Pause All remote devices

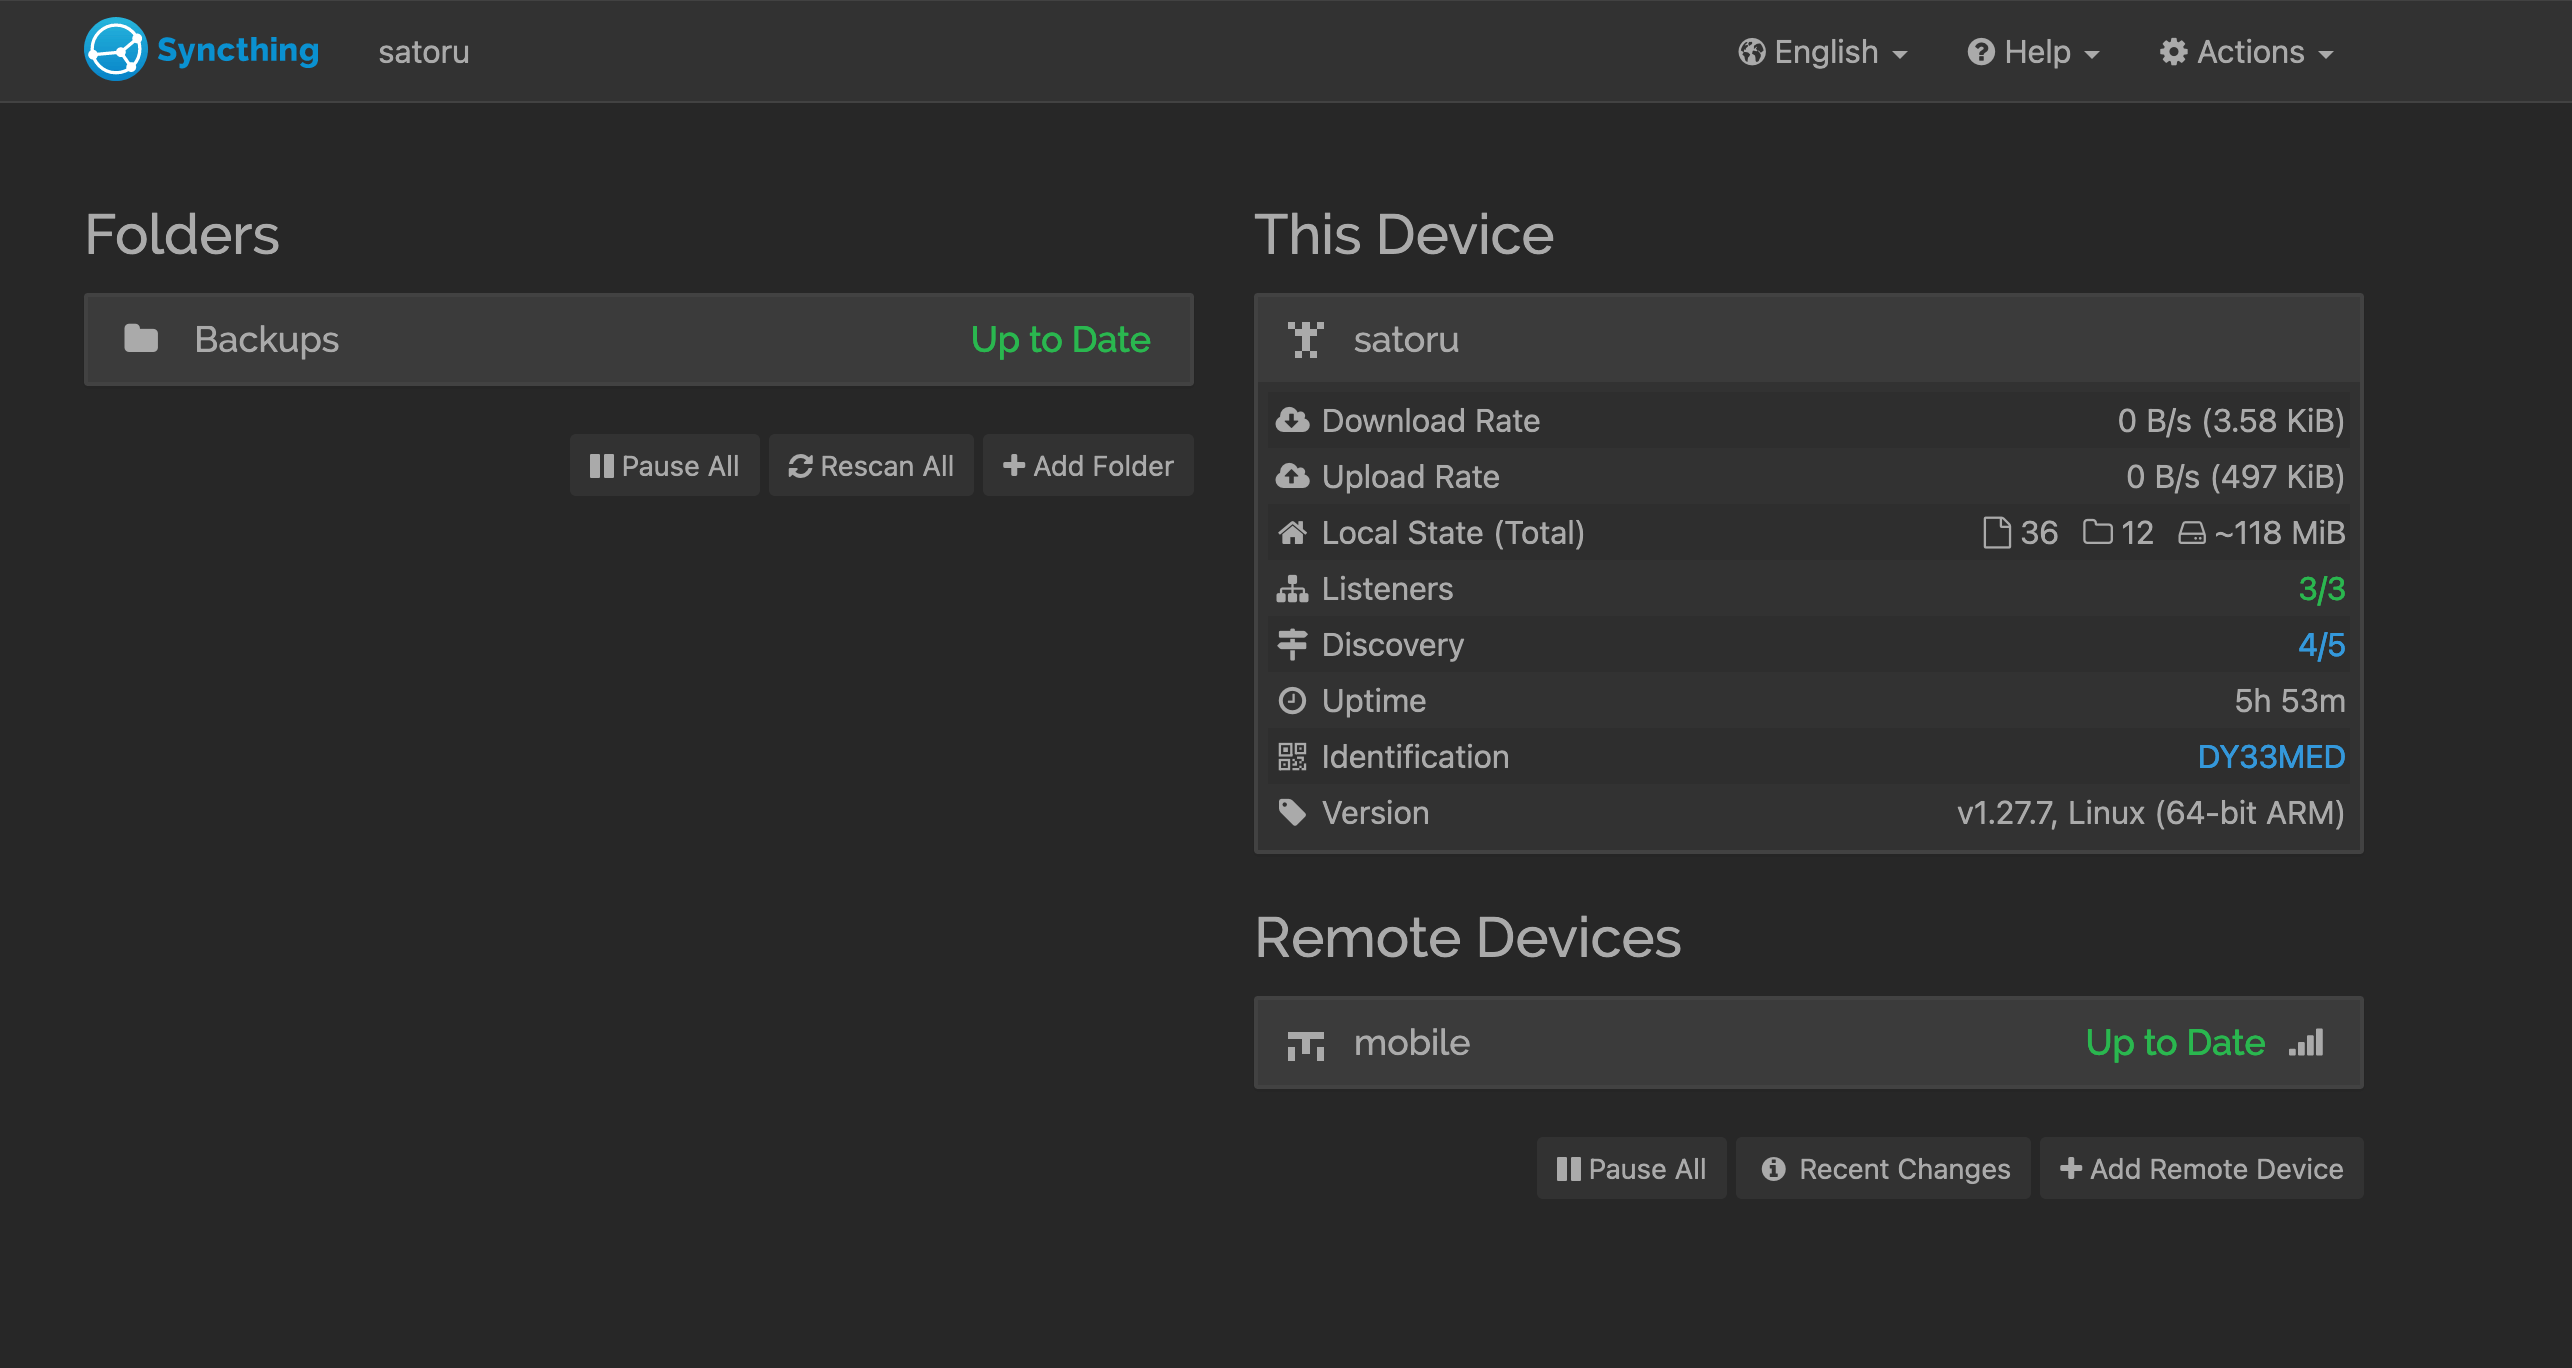pos(1632,1169)
